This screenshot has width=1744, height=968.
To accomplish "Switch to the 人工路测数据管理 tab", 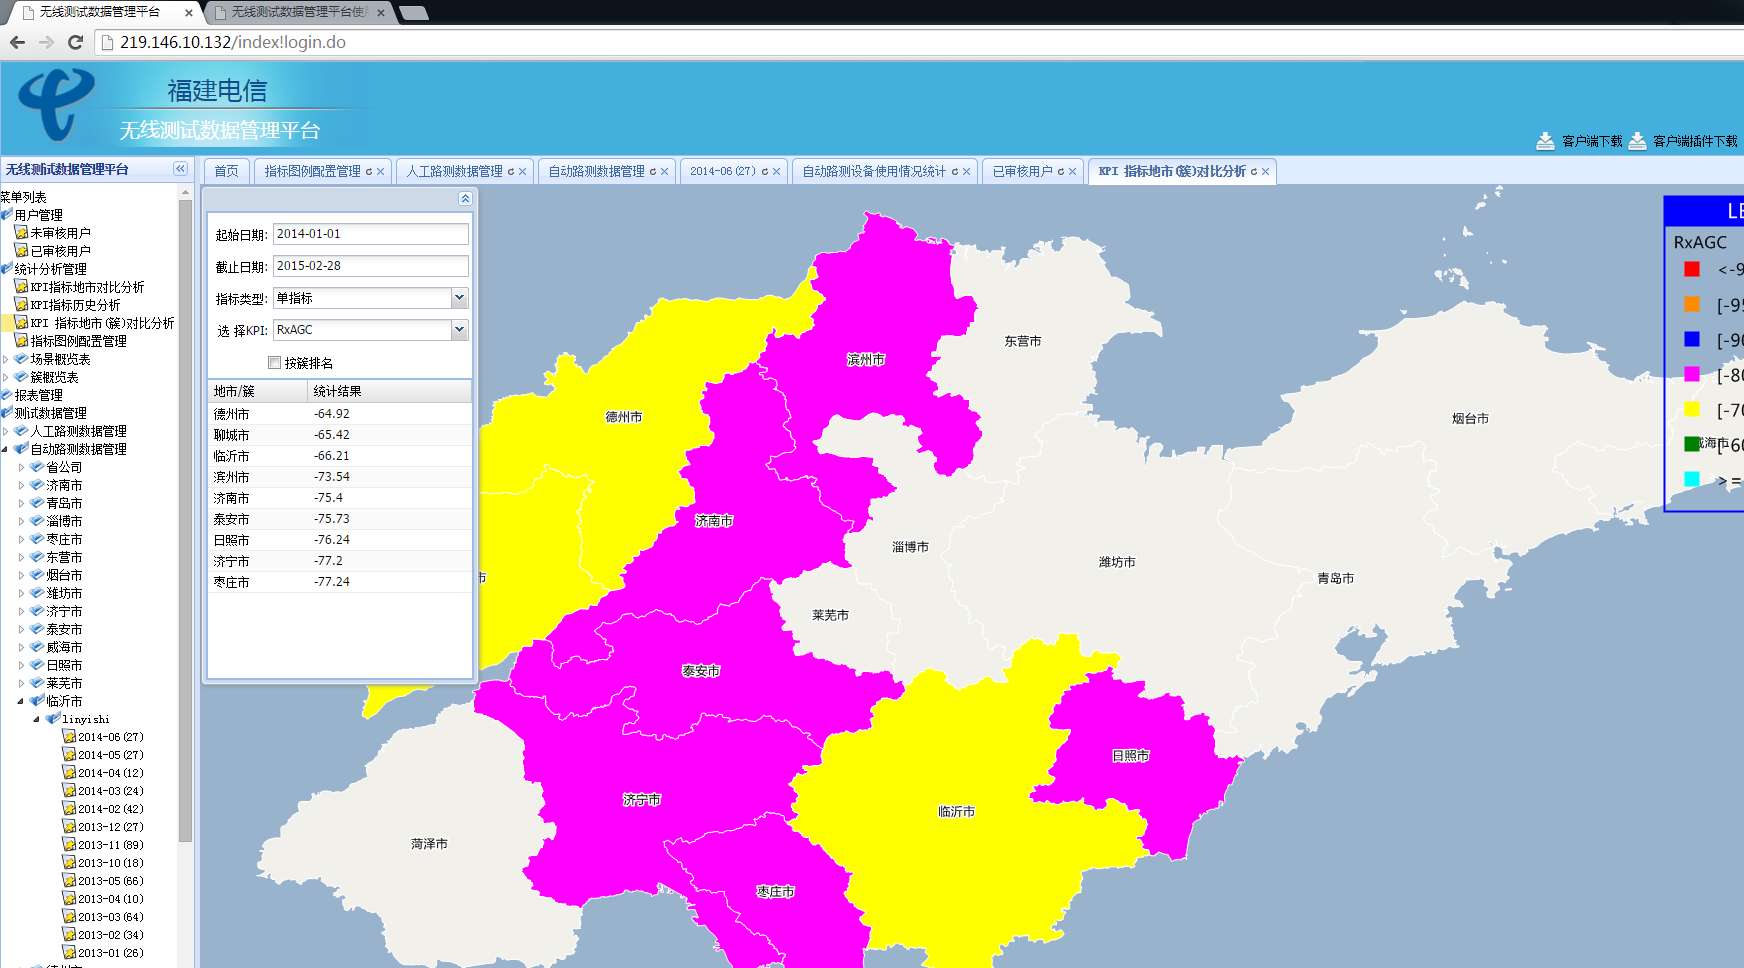I will click(455, 171).
